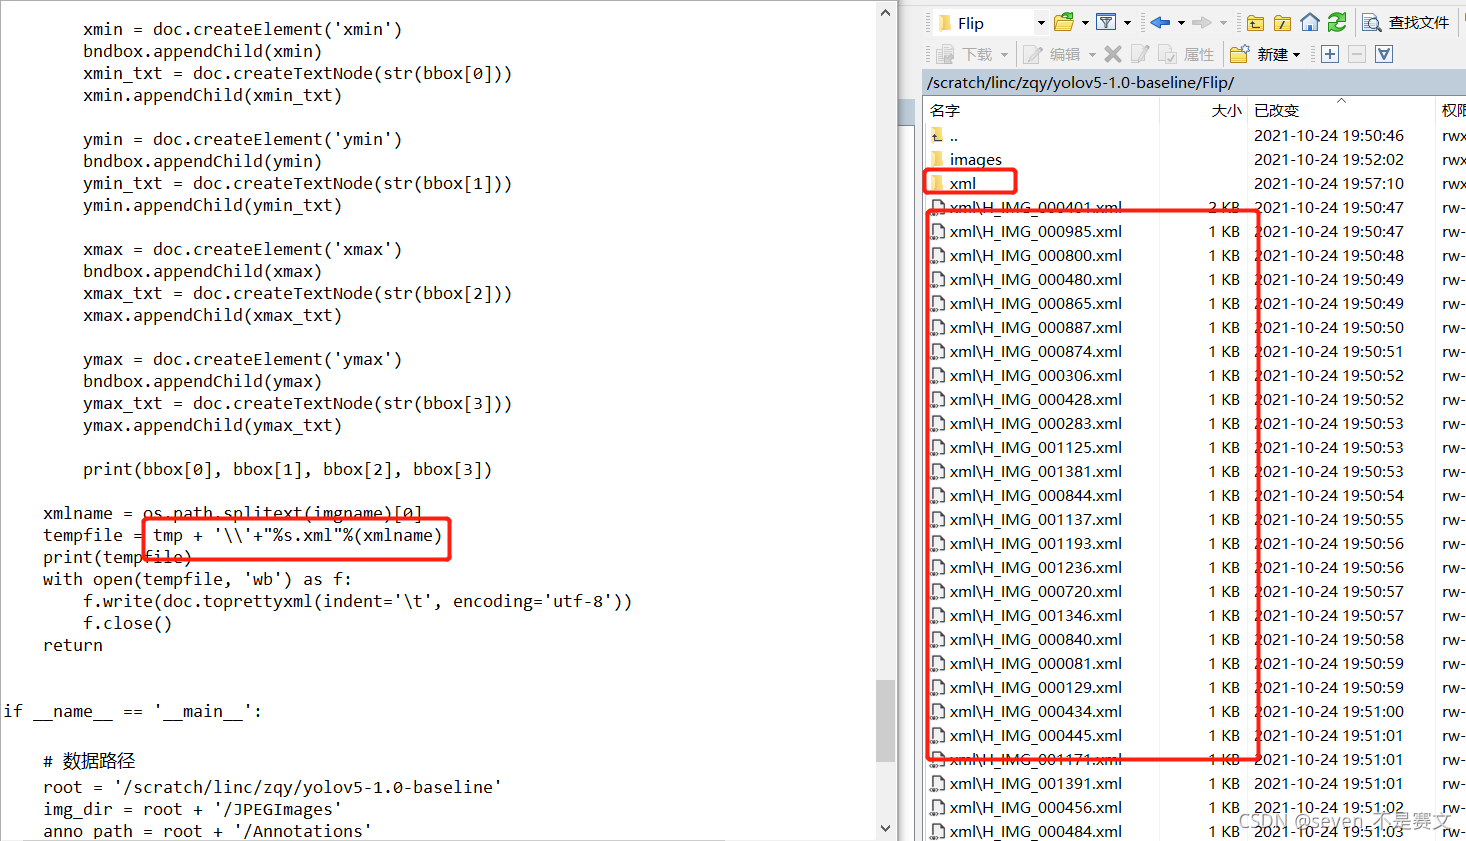
Task: Click the editor vertical scrollbar thumb
Action: [x=885, y=721]
